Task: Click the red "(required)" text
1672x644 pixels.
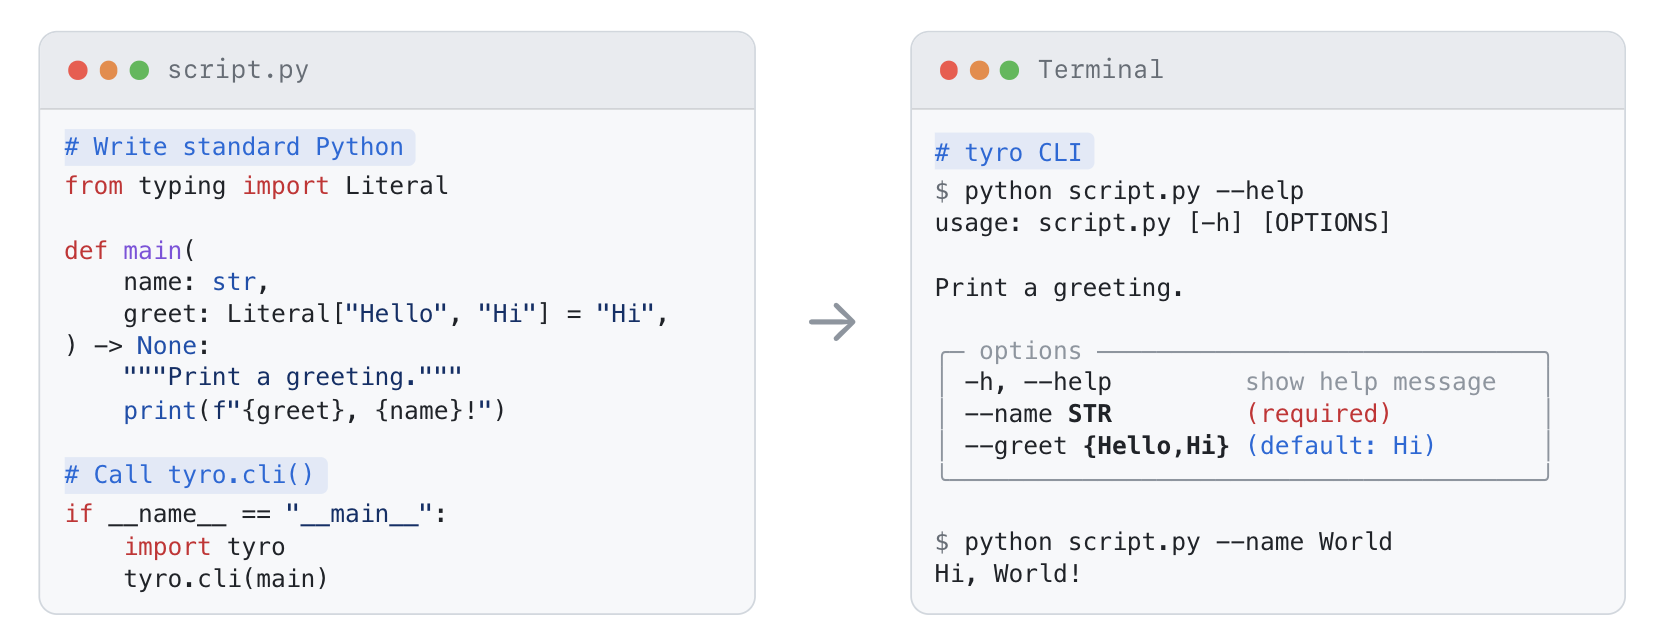Action: 1318,414
